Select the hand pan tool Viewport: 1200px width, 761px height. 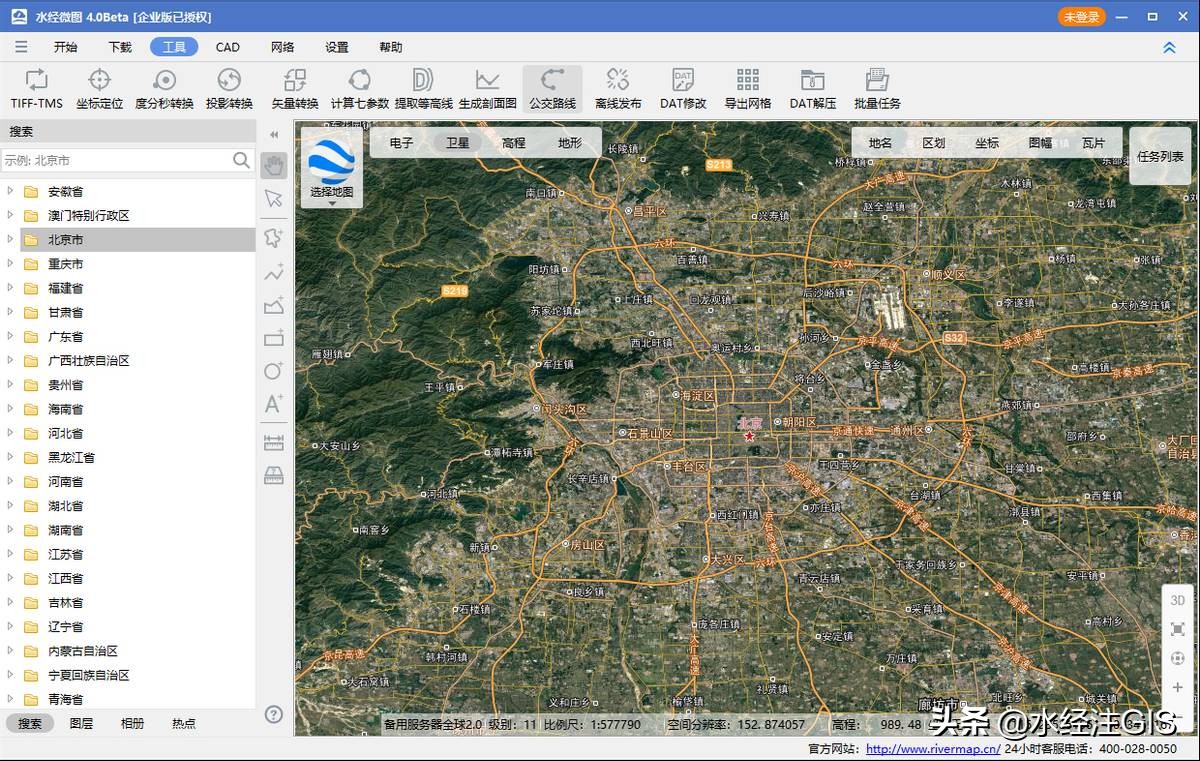click(x=274, y=165)
